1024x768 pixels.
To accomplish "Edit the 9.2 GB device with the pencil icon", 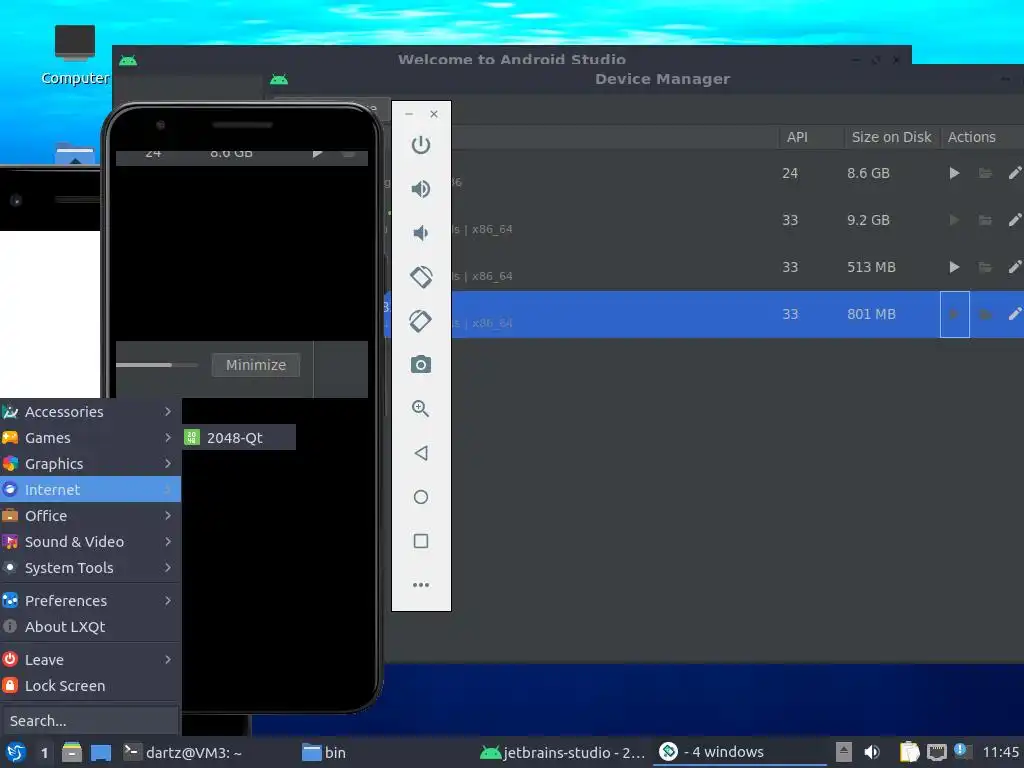I will [x=1014, y=220].
